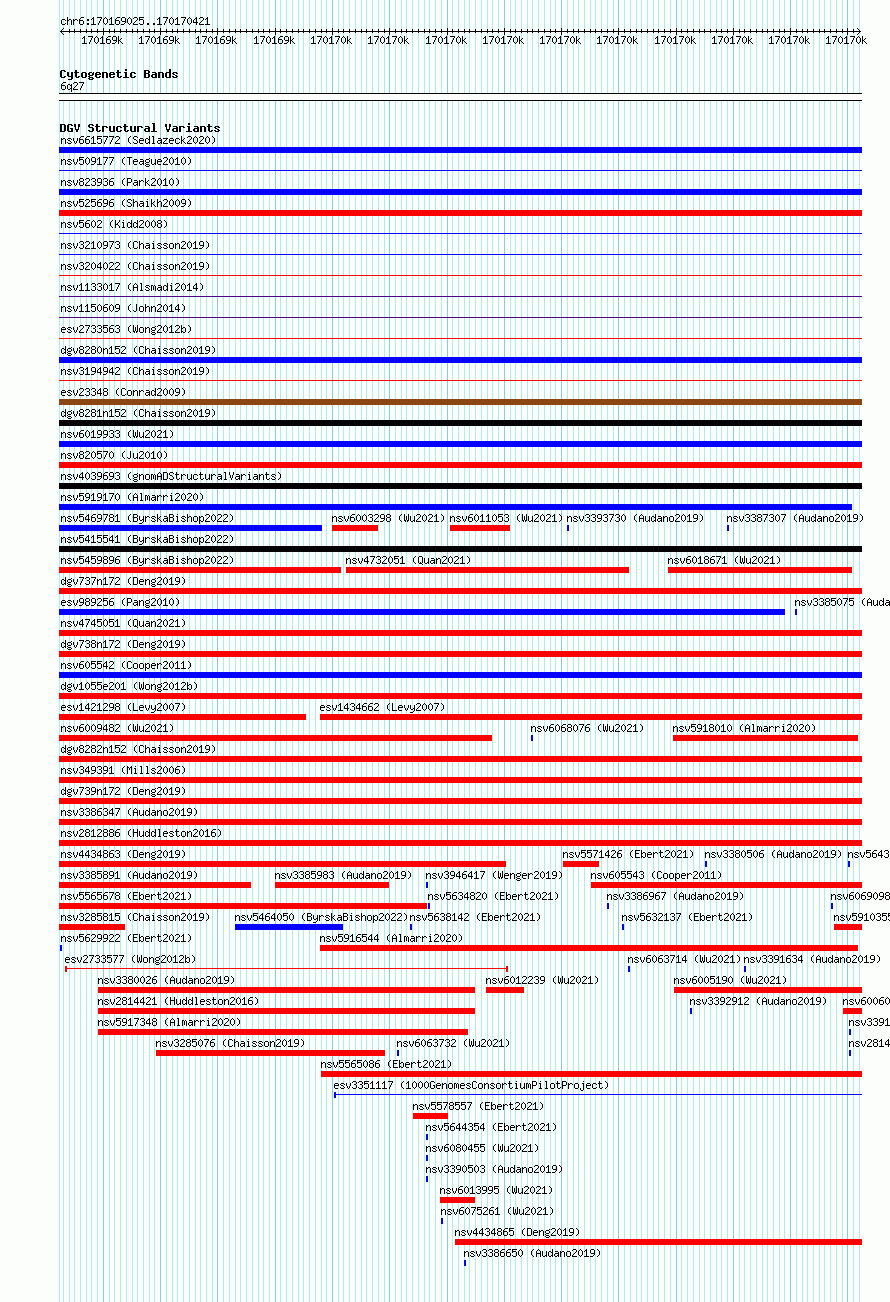Click nsv1133017 (Alsmadi2014) label
Viewport: 890px width, 1302px height.
[x=131, y=287]
